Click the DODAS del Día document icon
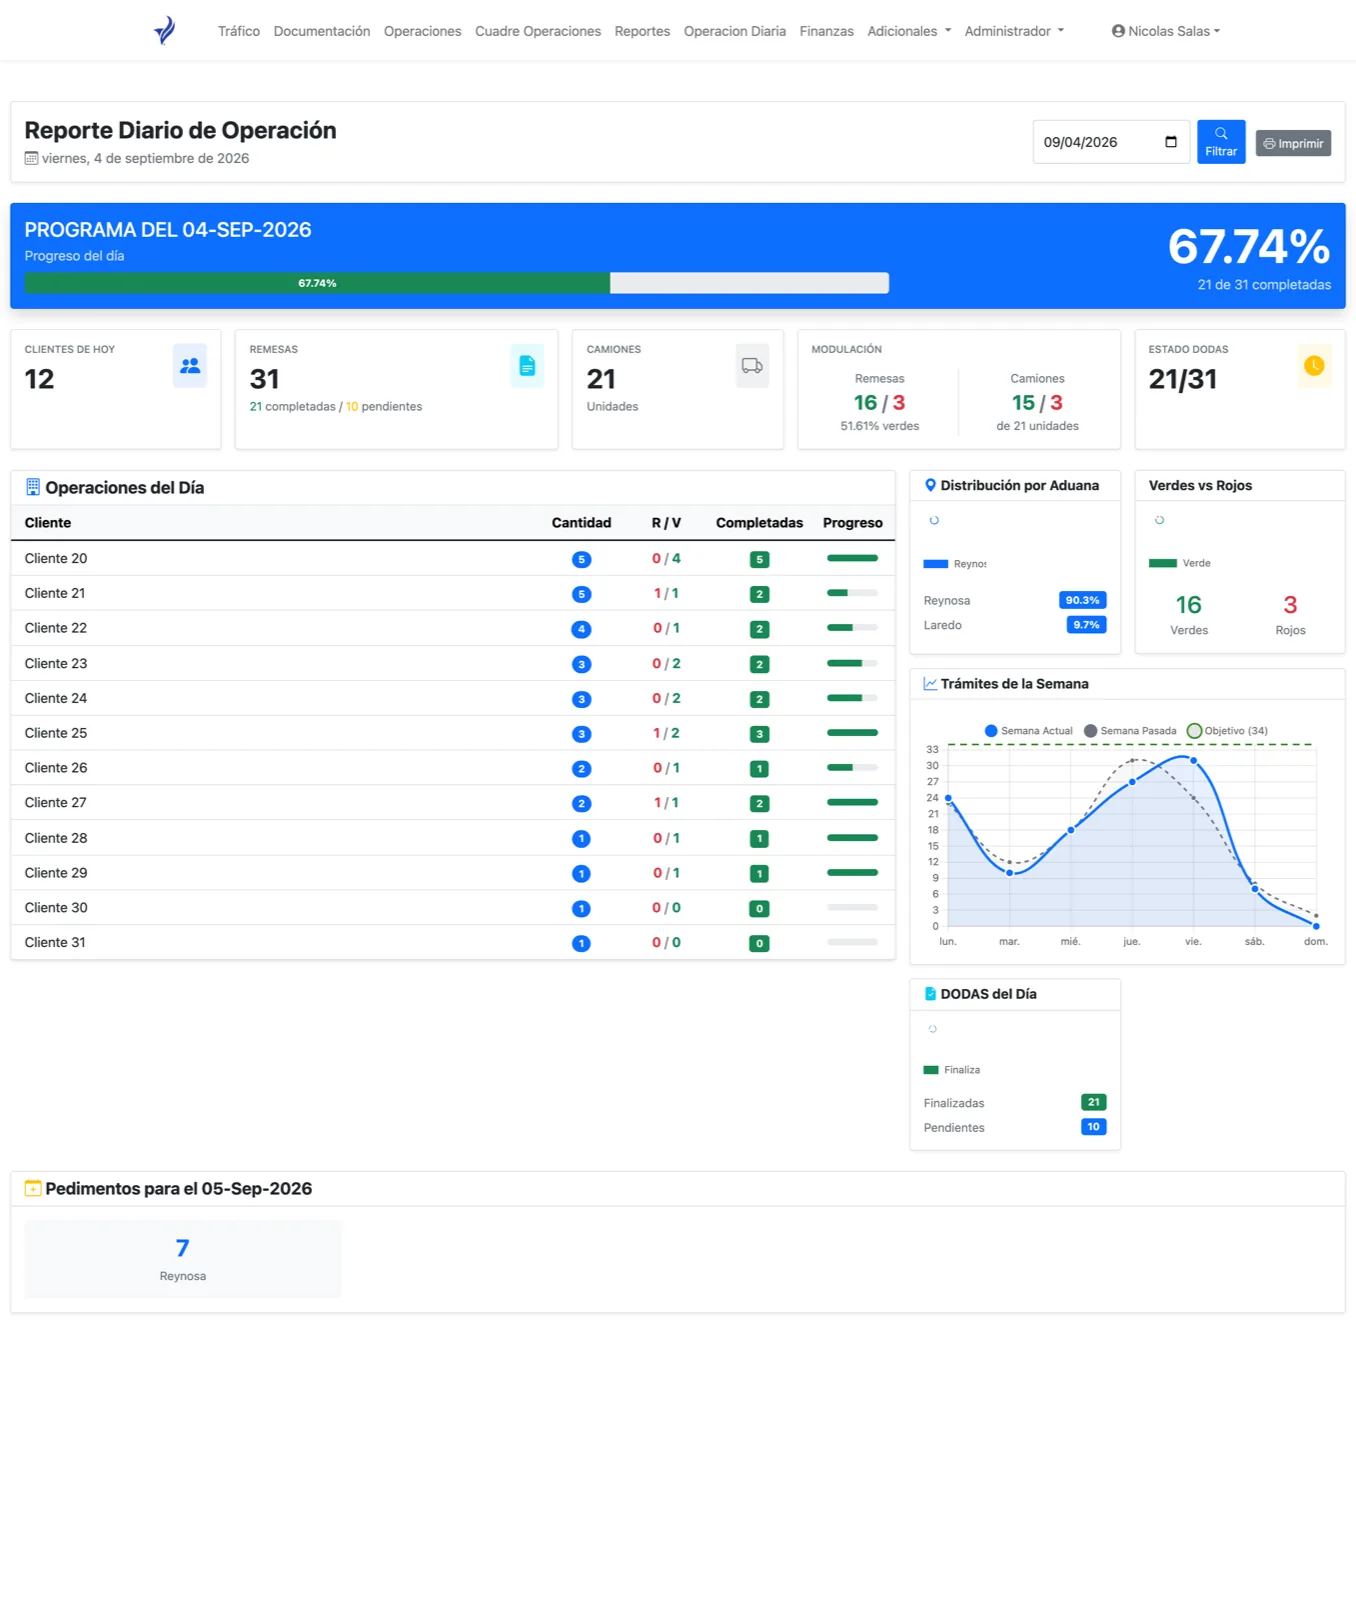This screenshot has width=1356, height=1600. pos(930,994)
